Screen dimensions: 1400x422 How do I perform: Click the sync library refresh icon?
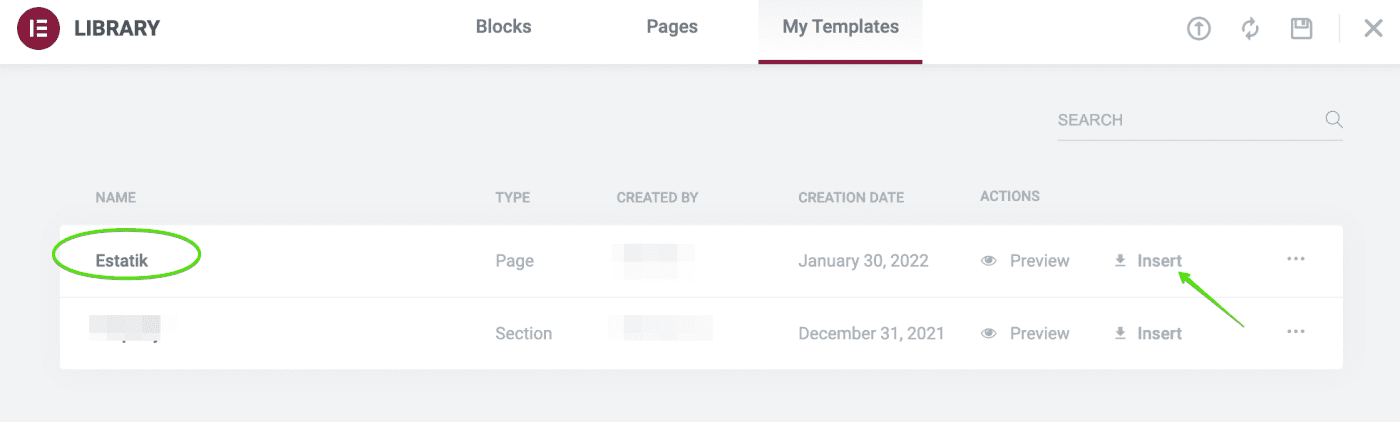(1250, 29)
